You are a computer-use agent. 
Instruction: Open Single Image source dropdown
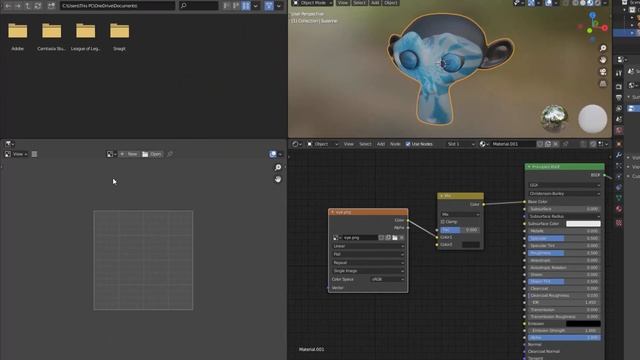(368, 271)
